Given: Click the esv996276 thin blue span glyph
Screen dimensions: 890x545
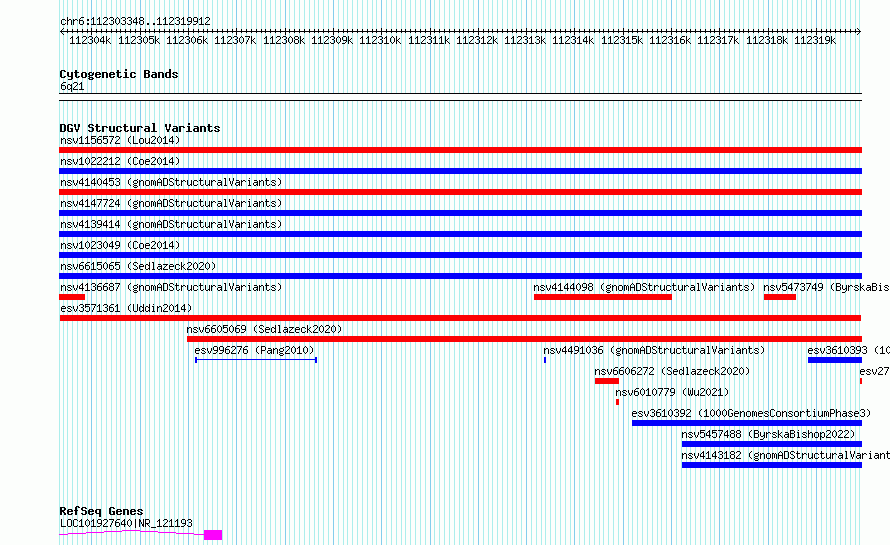Looking at the screenshot, I should 256,360.
